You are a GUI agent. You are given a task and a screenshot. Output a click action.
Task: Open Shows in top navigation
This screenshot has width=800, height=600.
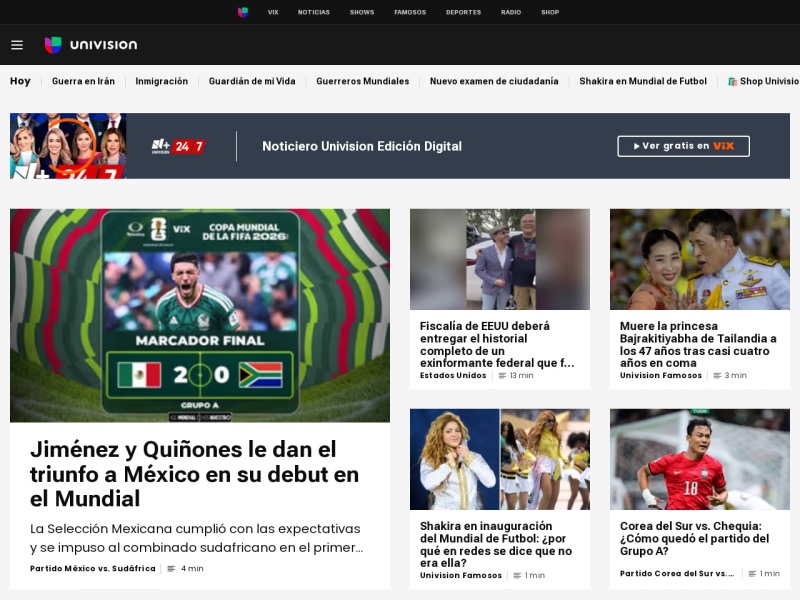(x=362, y=12)
